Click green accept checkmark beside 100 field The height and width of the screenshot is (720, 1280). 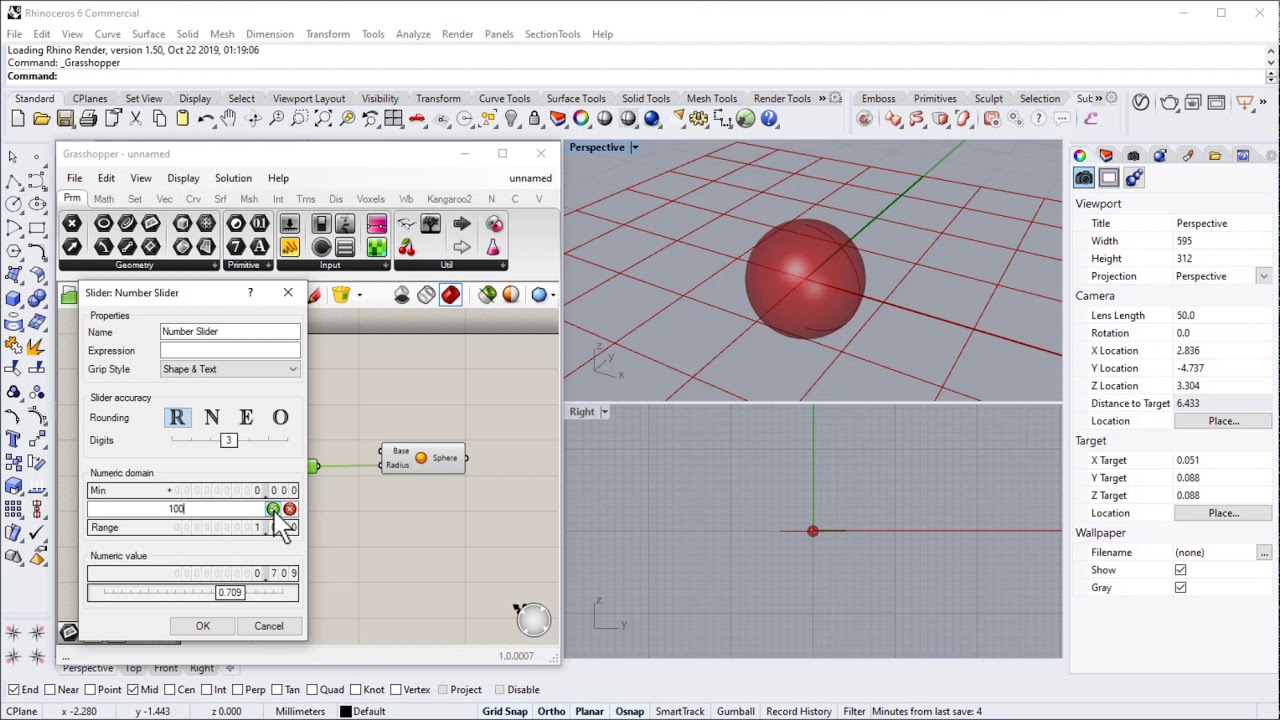coord(273,509)
